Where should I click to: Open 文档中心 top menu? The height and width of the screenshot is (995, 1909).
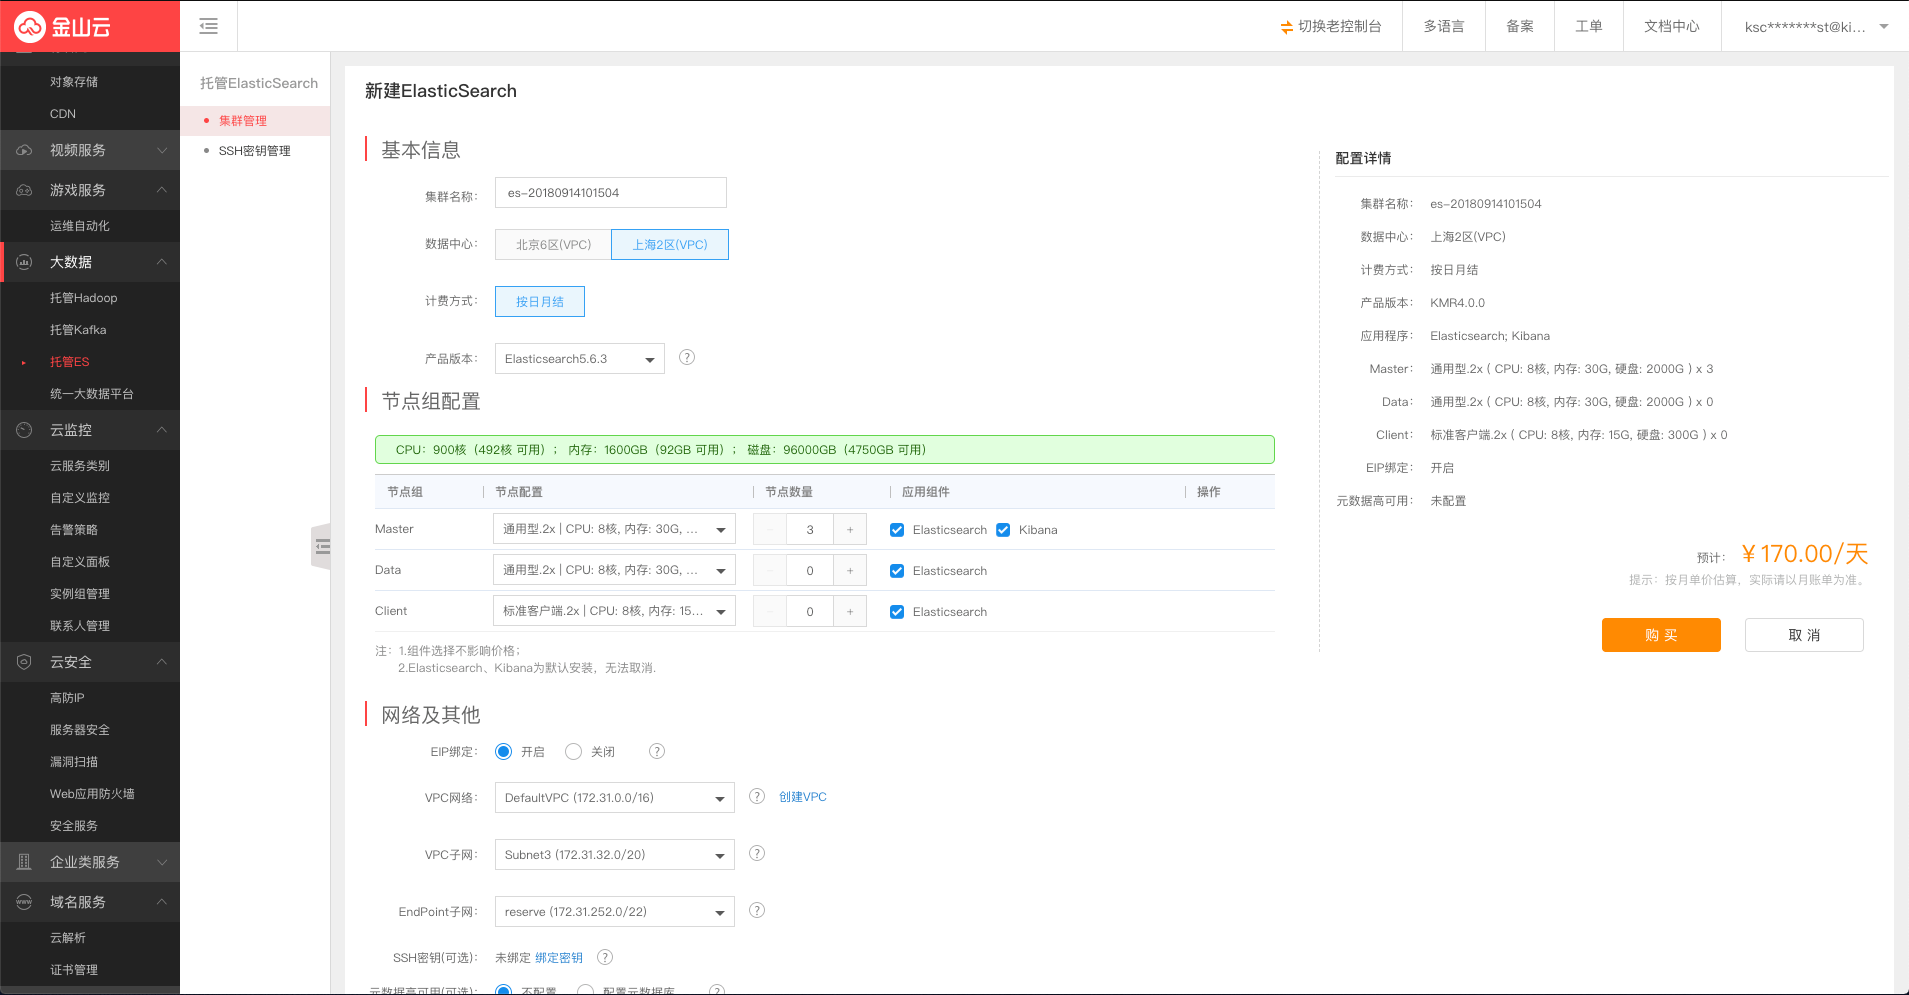point(1672,27)
